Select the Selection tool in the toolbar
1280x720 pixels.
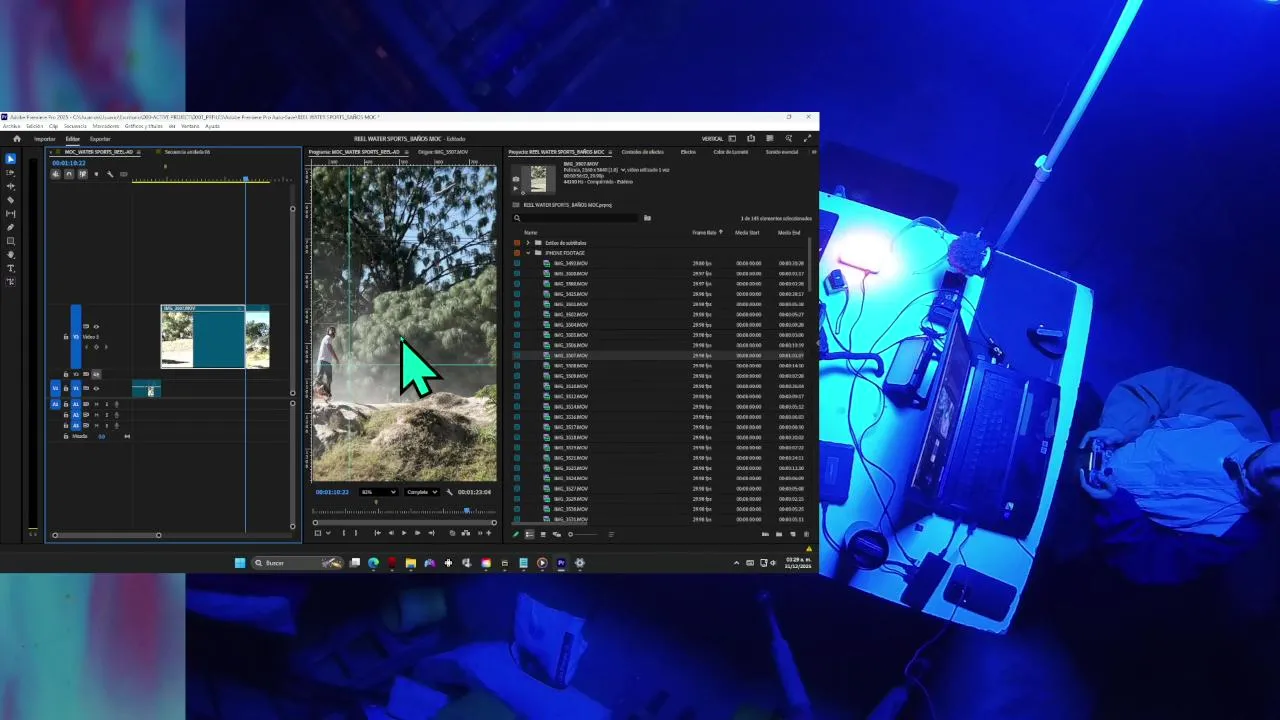10,159
